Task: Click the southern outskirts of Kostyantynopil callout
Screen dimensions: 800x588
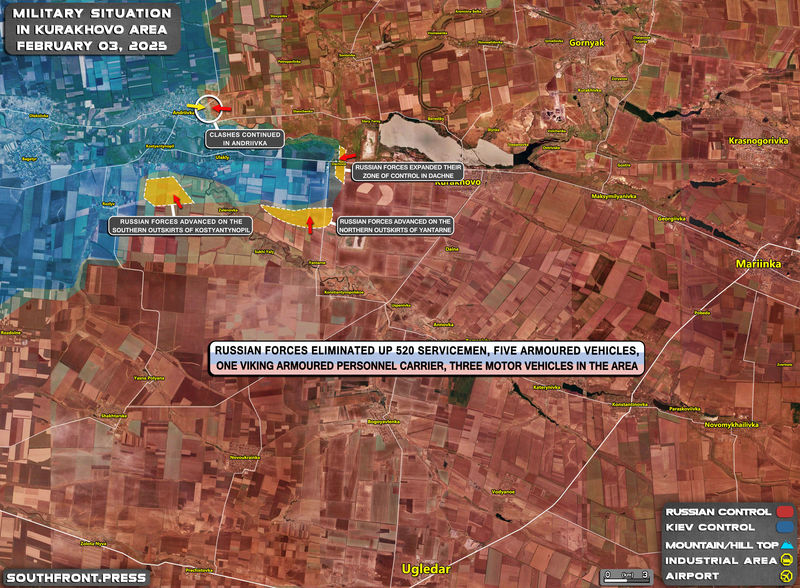Action: click(180, 226)
